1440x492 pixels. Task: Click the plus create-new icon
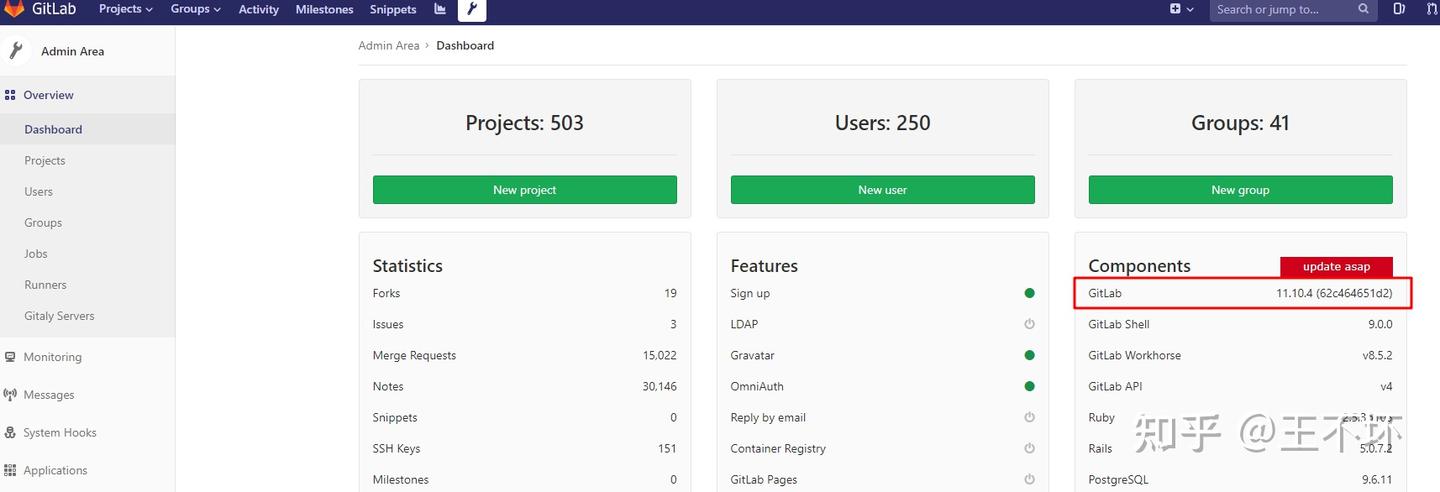[1175, 9]
